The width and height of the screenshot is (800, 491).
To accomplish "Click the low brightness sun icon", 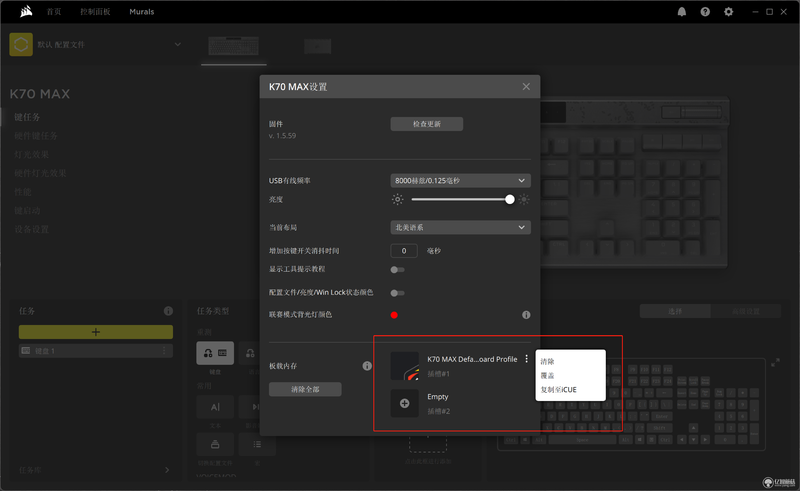I will pyautogui.click(x=397, y=200).
